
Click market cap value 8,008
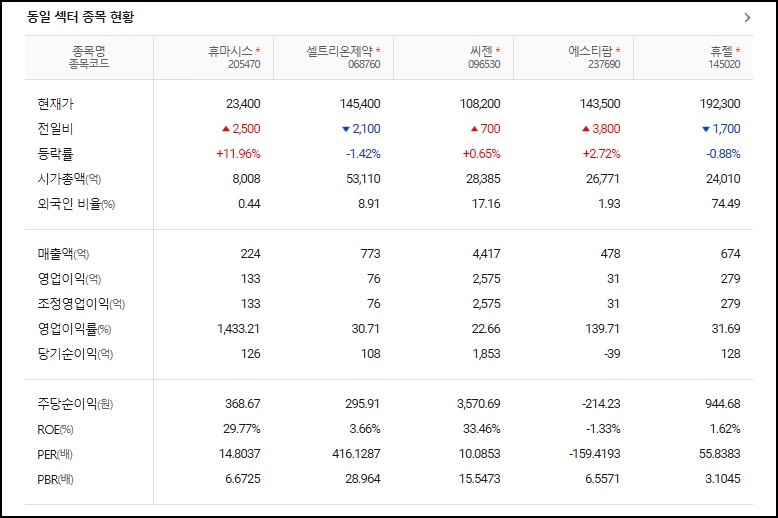[x=247, y=179]
